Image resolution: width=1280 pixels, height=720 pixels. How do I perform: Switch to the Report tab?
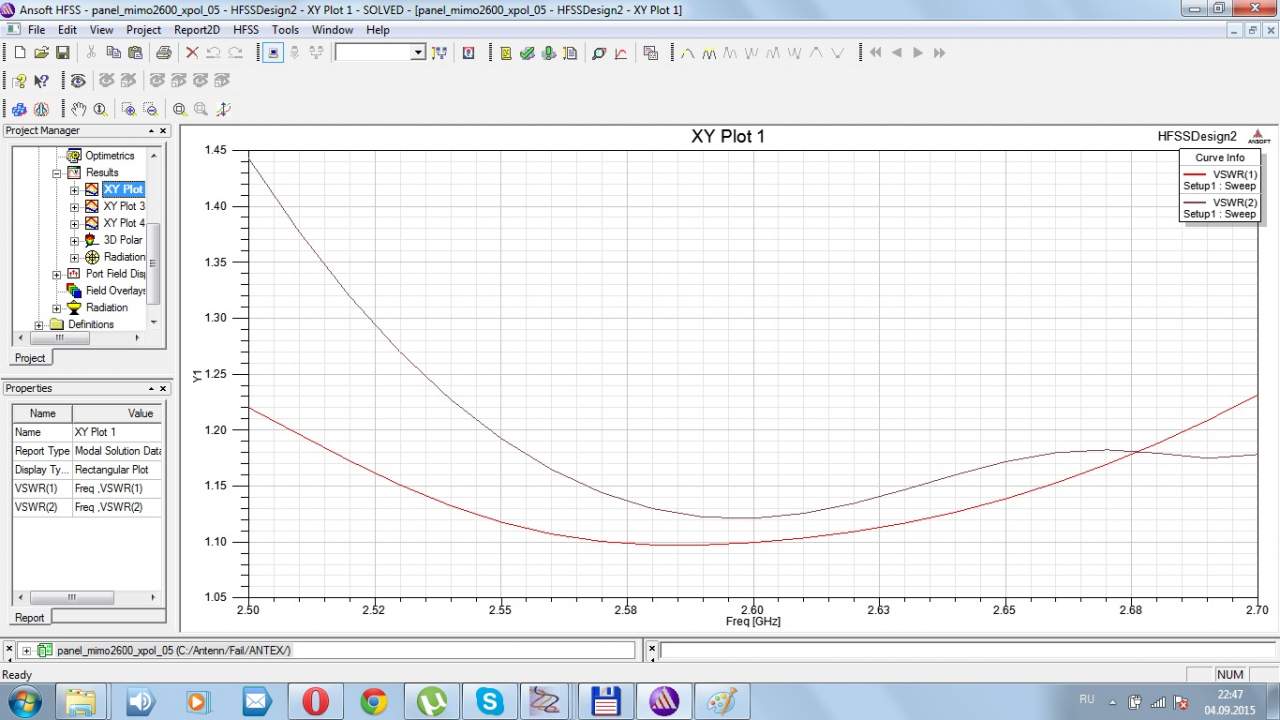pos(29,617)
